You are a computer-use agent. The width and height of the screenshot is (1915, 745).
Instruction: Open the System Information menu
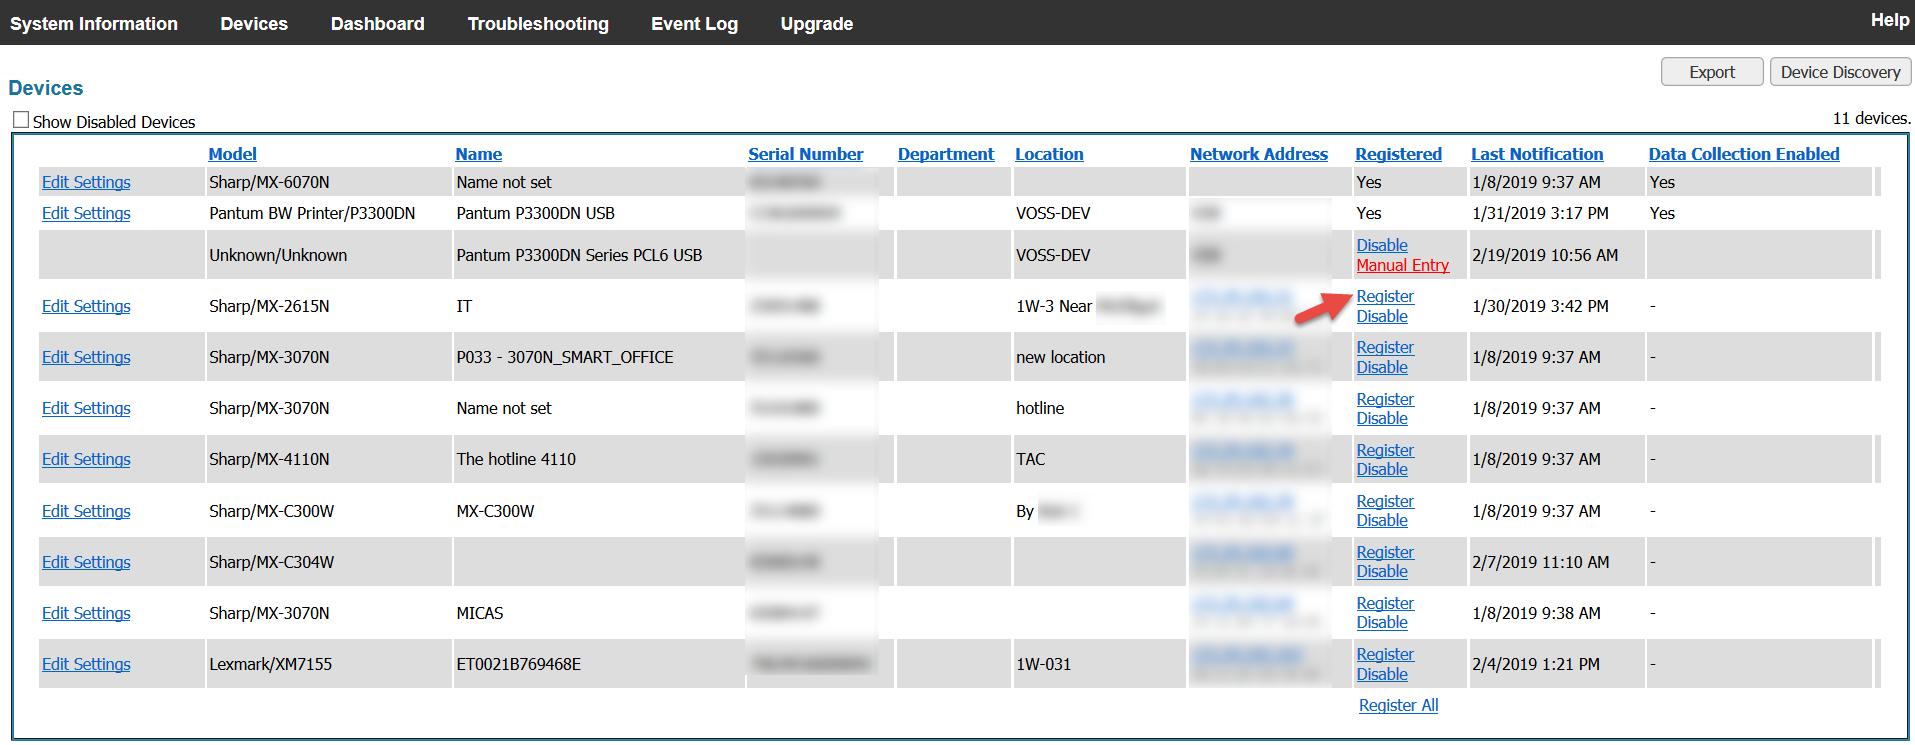[94, 24]
